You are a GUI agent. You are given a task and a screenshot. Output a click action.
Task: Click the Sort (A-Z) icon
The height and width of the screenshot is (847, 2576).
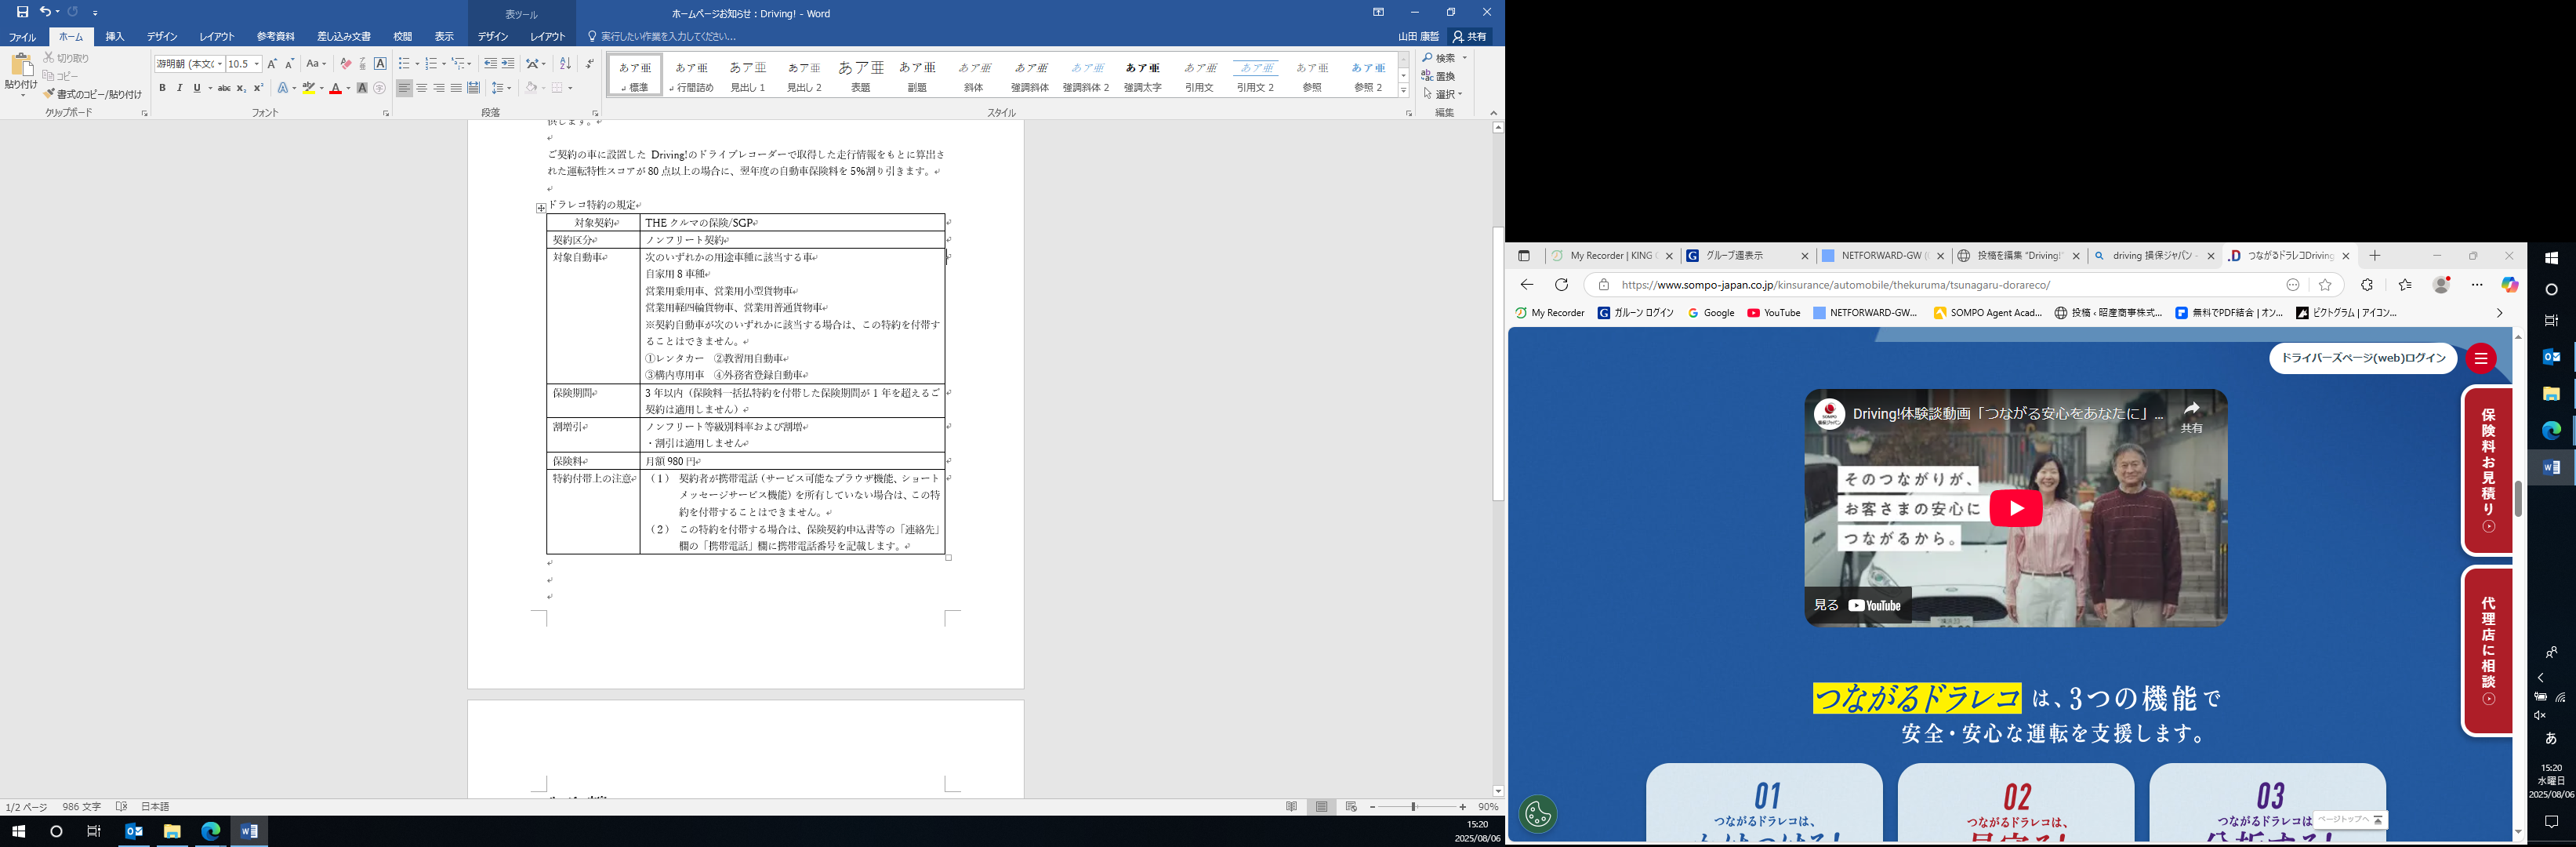click(x=565, y=64)
